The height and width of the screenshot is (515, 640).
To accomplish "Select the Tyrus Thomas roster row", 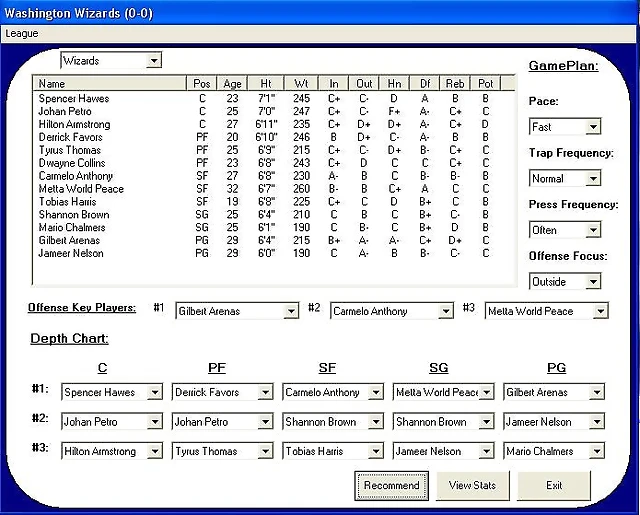I will [273, 150].
